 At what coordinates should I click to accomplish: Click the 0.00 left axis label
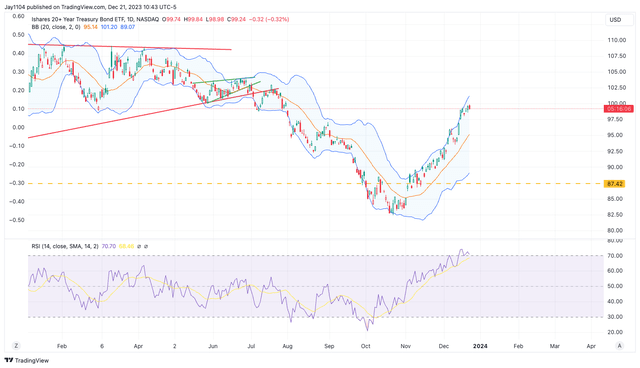tap(18, 127)
